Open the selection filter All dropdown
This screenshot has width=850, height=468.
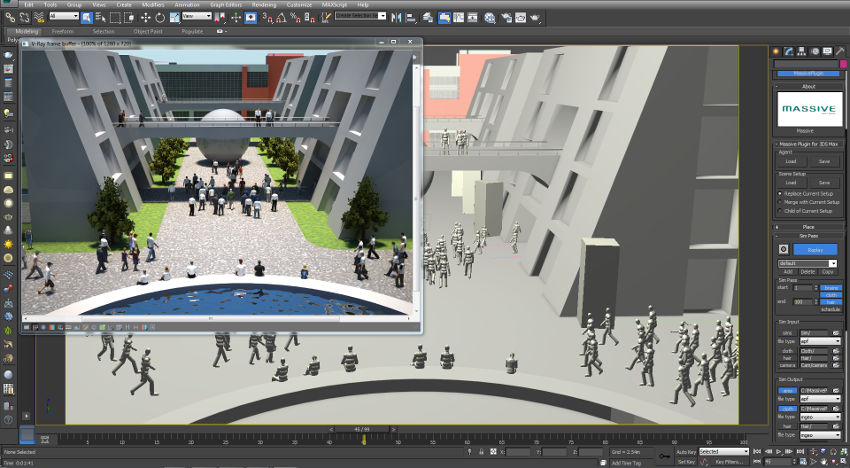pyautogui.click(x=65, y=17)
